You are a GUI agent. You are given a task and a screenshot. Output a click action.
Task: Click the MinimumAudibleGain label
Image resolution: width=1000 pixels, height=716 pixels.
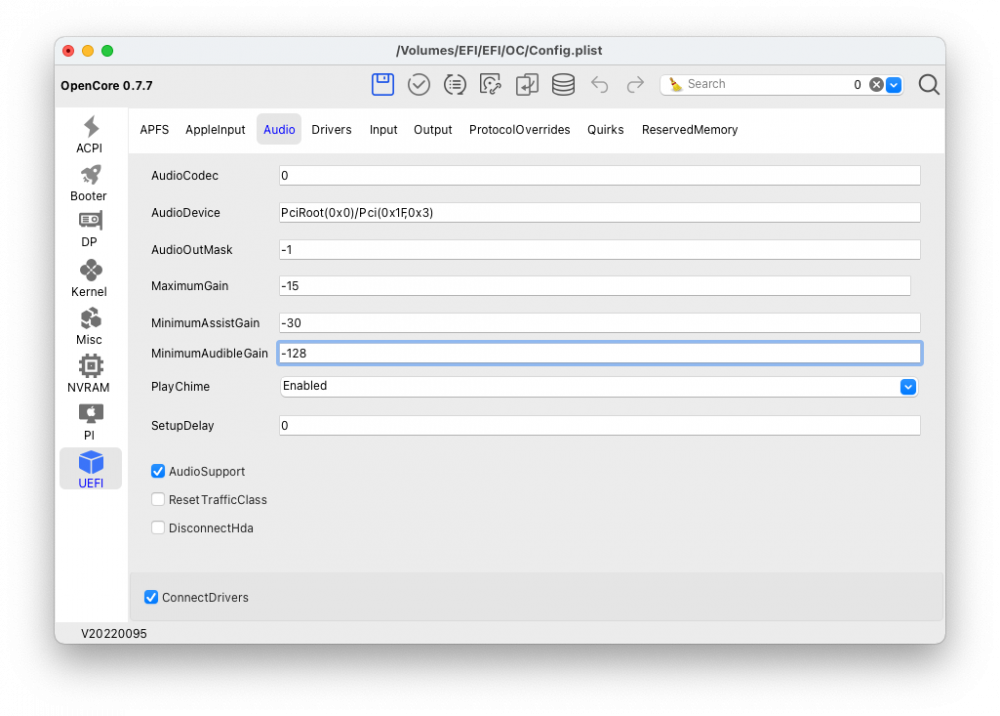209,353
